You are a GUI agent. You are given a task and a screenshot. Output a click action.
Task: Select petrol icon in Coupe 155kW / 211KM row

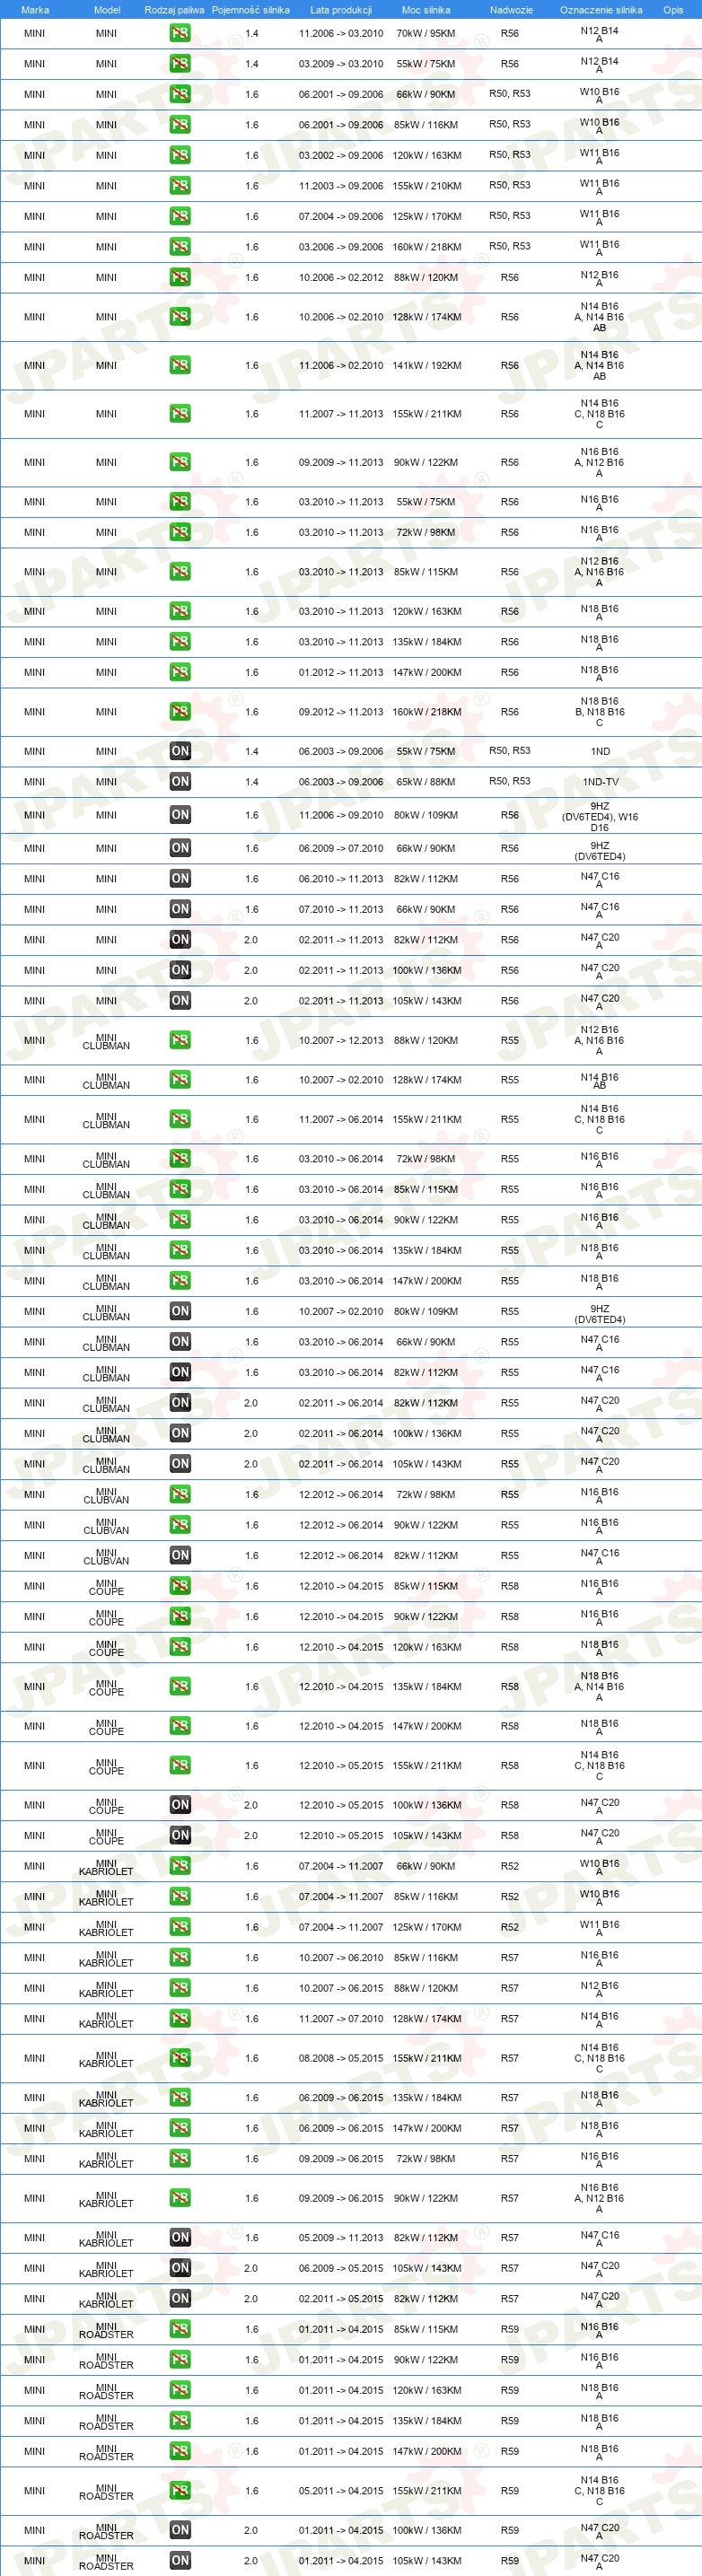tap(180, 1765)
